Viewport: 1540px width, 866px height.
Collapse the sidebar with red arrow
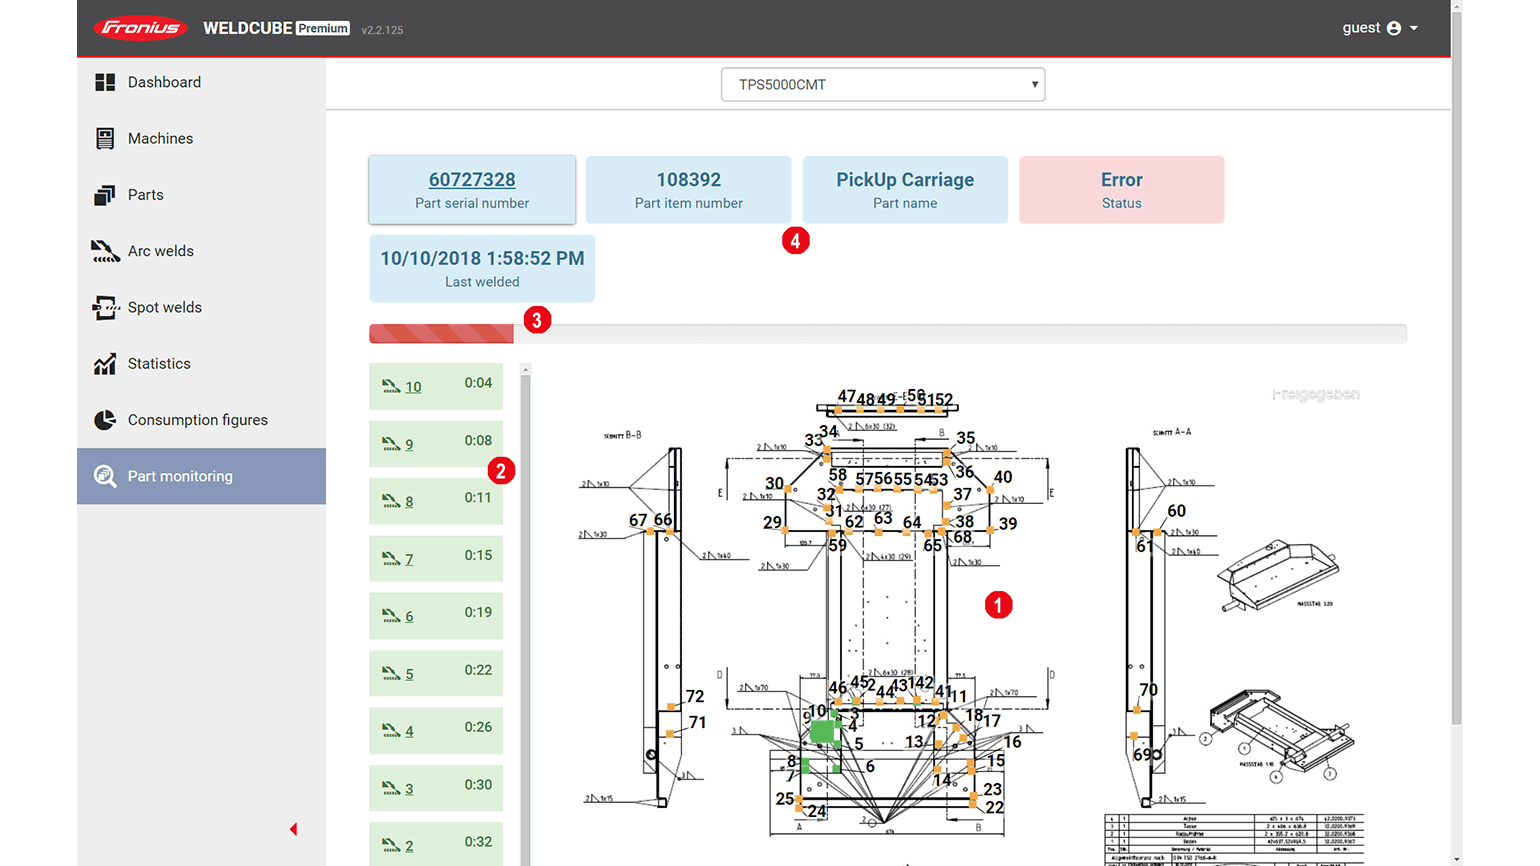(293, 829)
